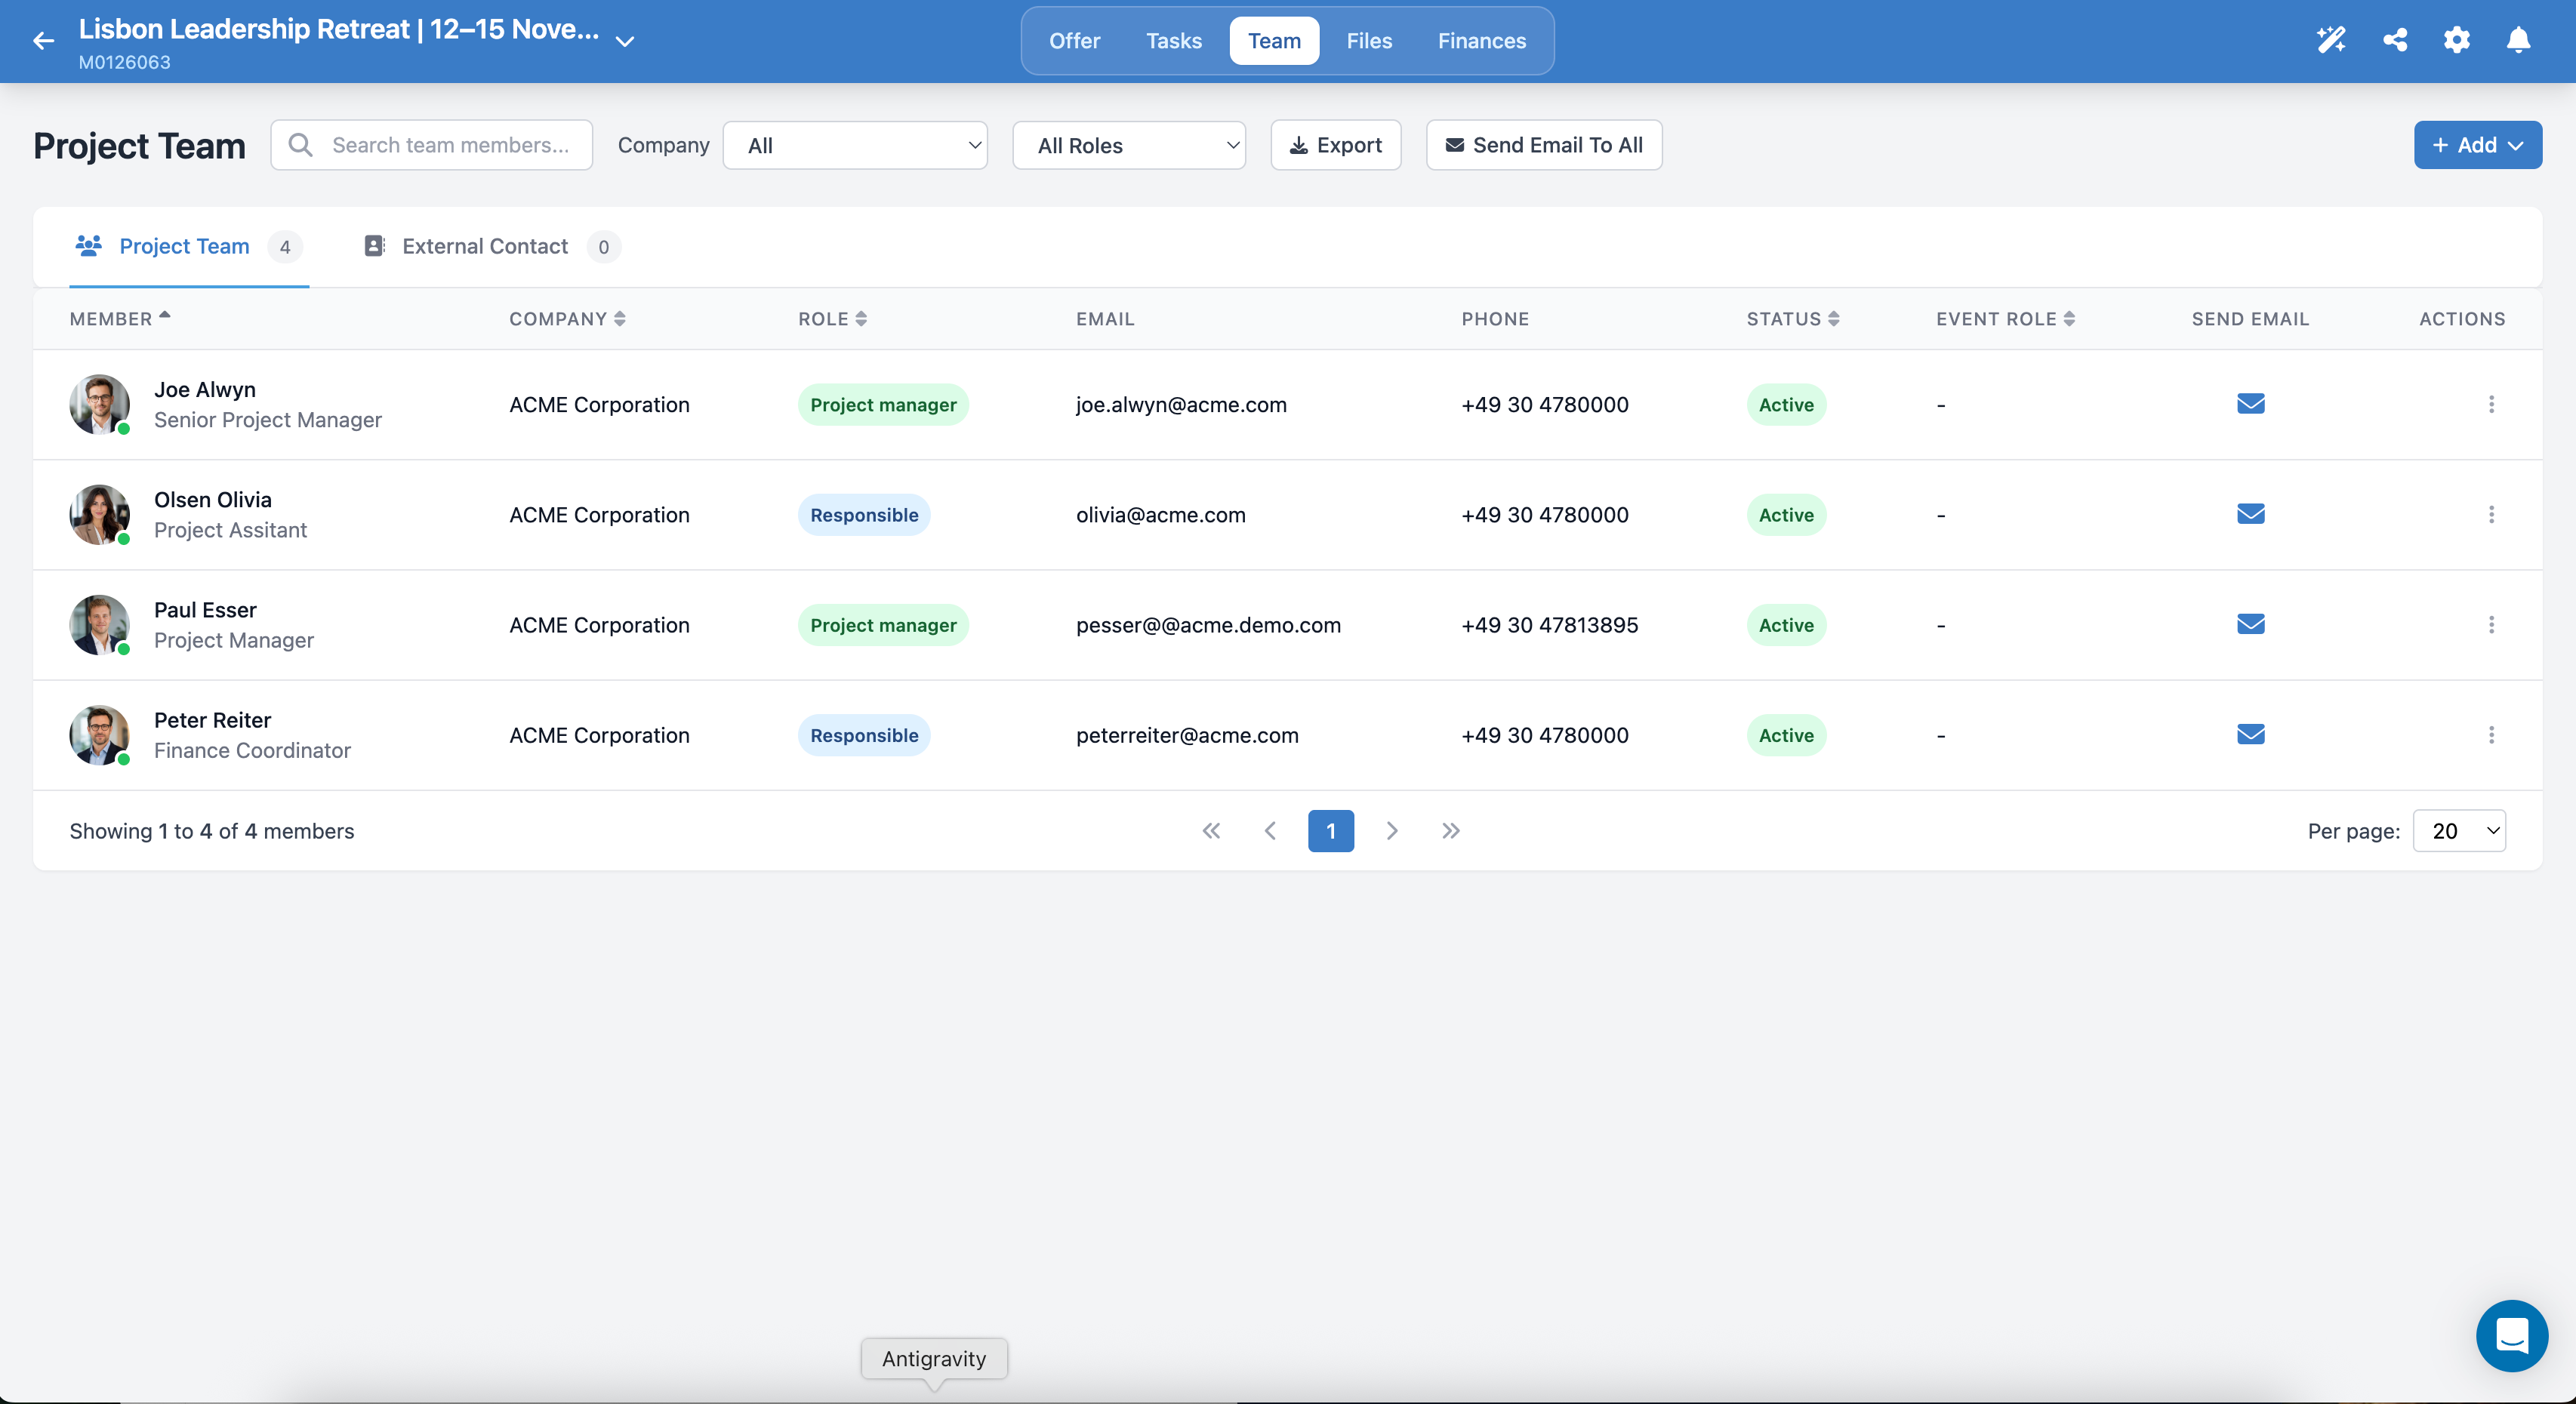Focus the Search team members field
Image resolution: width=2576 pixels, height=1404 pixels.
point(432,145)
